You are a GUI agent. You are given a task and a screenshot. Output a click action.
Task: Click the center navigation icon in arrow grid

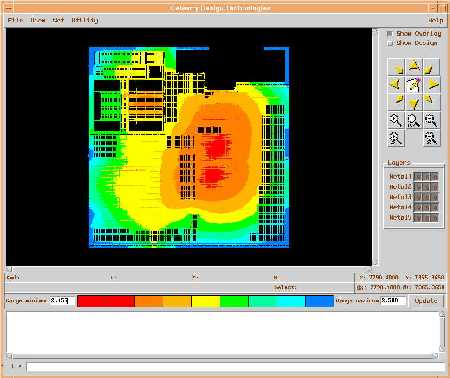[414, 84]
